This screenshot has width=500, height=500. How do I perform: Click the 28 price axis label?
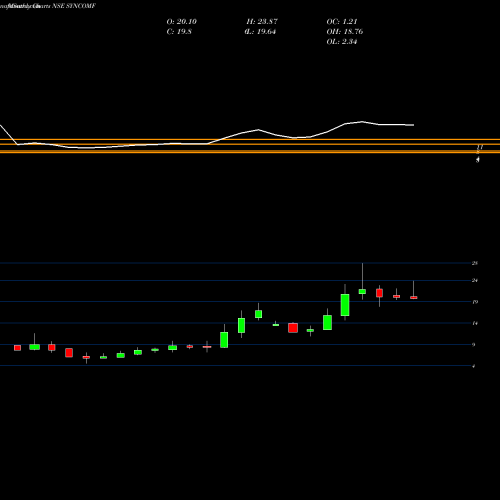(x=475, y=263)
